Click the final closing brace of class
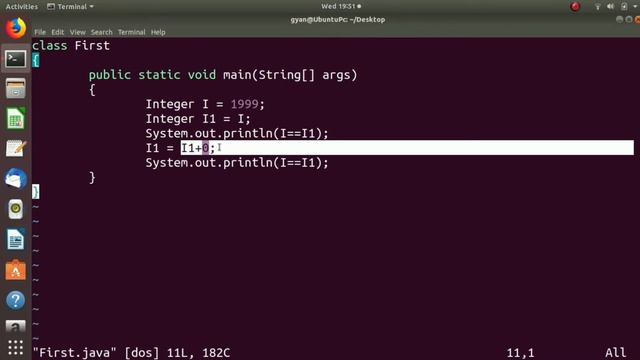 [x=36, y=192]
